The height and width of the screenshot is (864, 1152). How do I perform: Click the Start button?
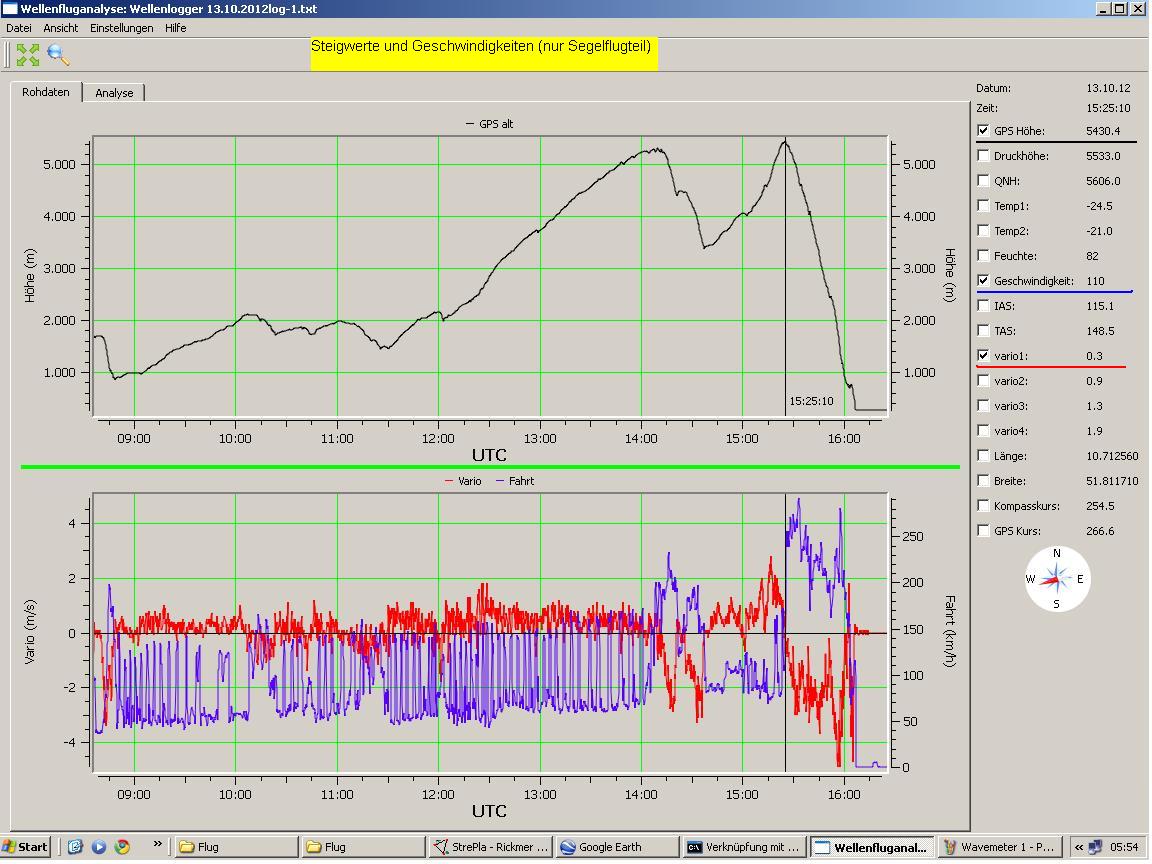pyautogui.click(x=26, y=847)
